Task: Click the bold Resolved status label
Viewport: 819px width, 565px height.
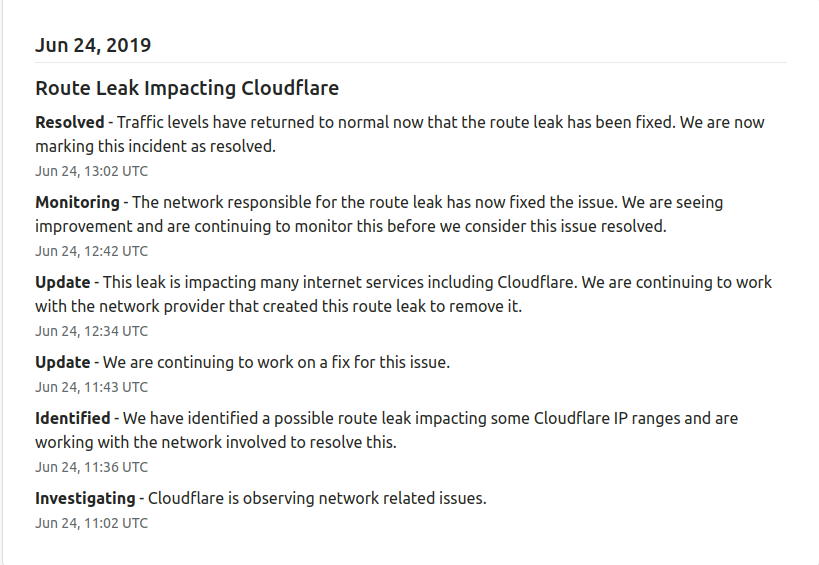Action: click(69, 123)
